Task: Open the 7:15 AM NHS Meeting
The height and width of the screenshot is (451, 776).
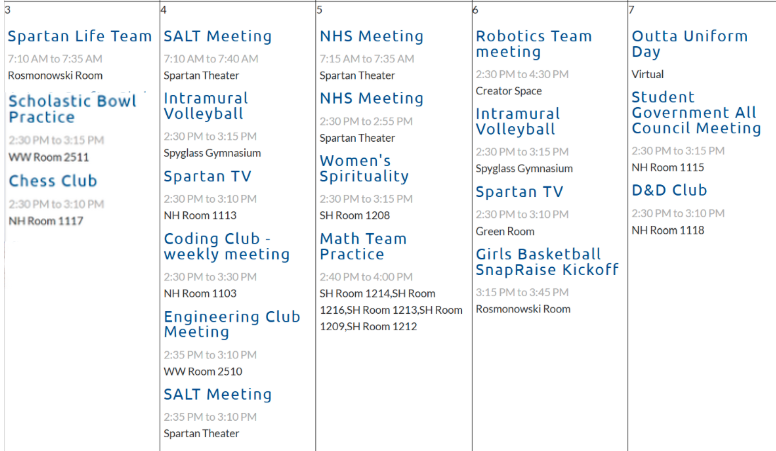Action: pyautogui.click(x=372, y=36)
